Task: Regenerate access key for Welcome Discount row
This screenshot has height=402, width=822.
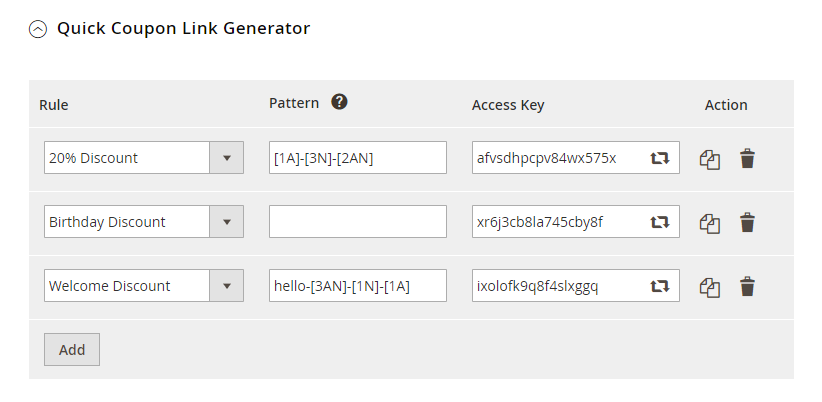Action: (660, 286)
